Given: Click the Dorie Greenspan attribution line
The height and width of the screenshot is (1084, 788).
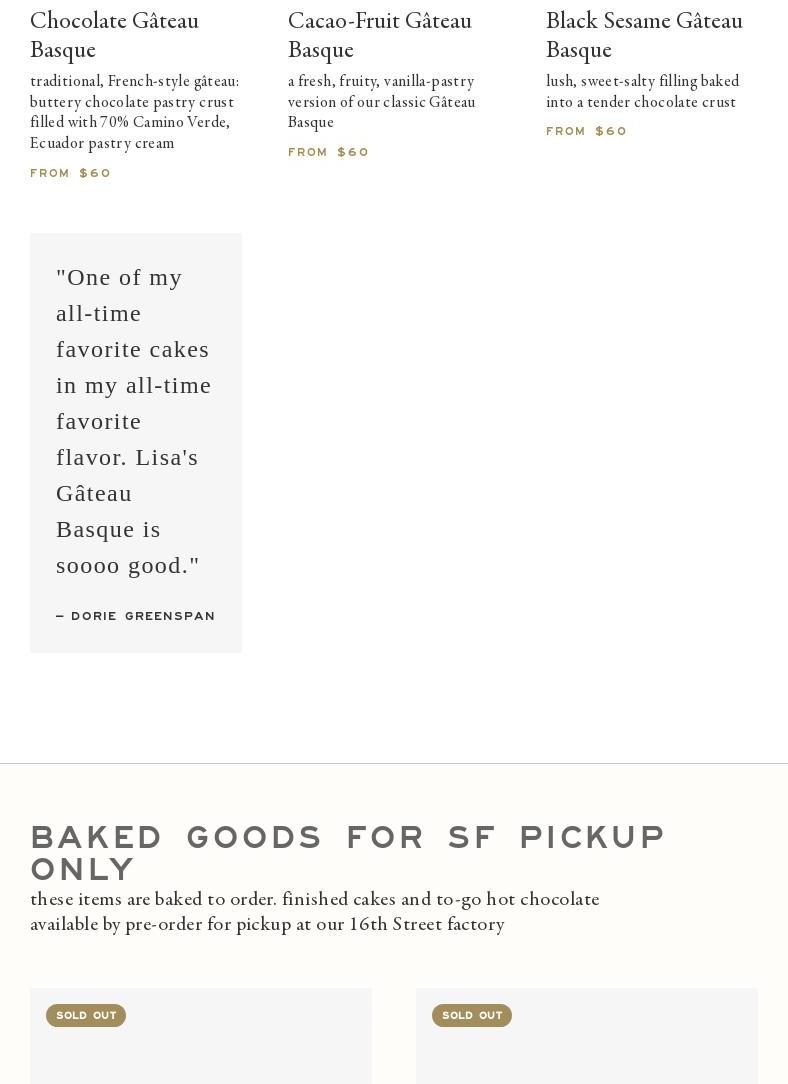Looking at the screenshot, I should point(135,616).
